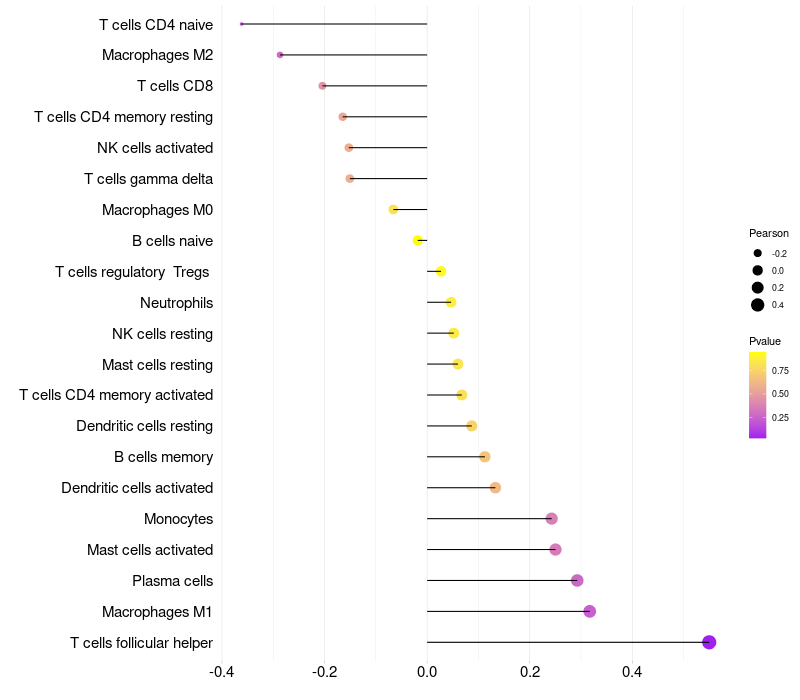
Task: Select the B cells naive yellow dot
Action: [417, 240]
